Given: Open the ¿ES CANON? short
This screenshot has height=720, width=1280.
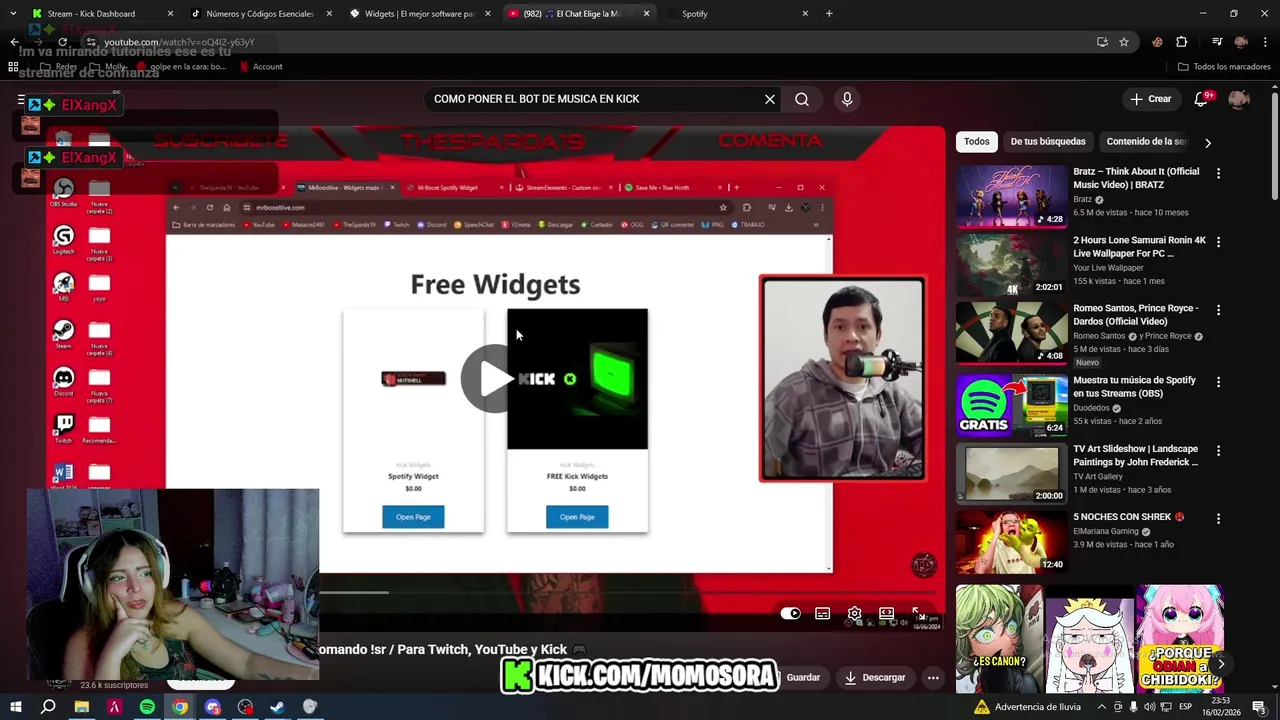Looking at the screenshot, I should pos(999,639).
